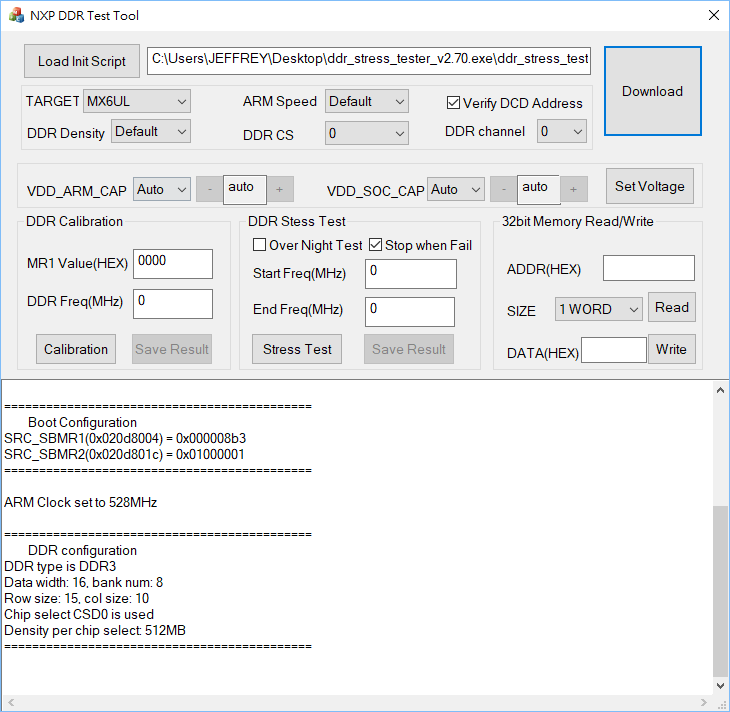Image resolution: width=730 pixels, height=712 pixels.
Task: Open the VDD_SOC_CAP Auto dropdown
Action: [456, 189]
